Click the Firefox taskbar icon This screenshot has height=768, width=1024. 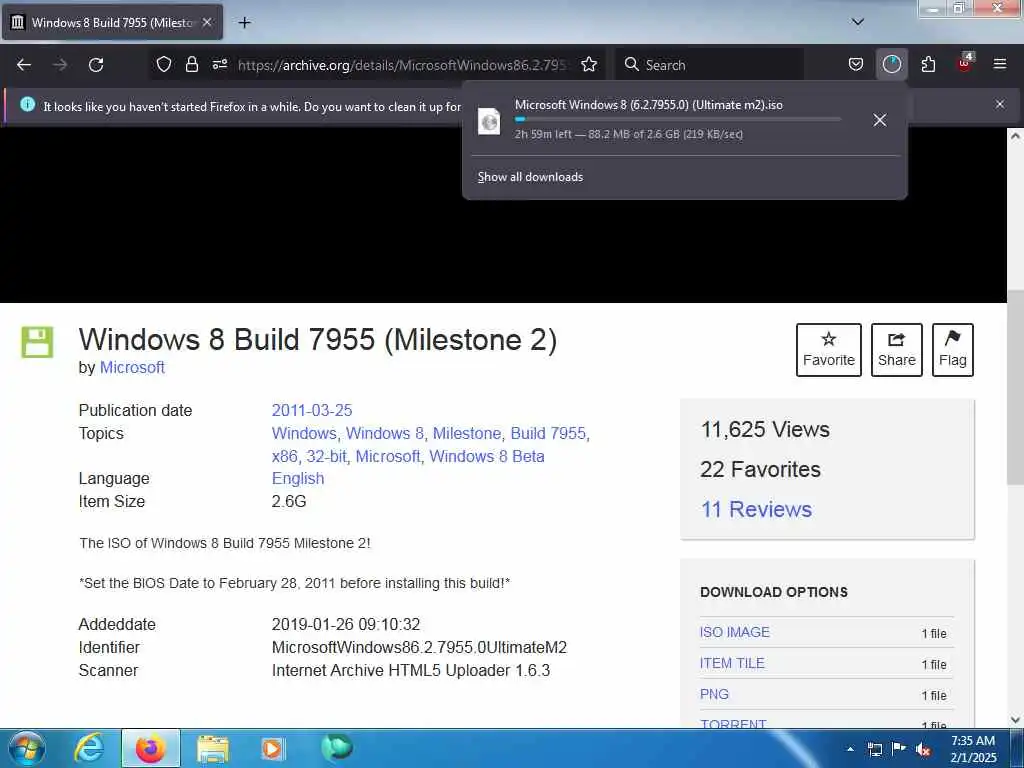[151, 748]
